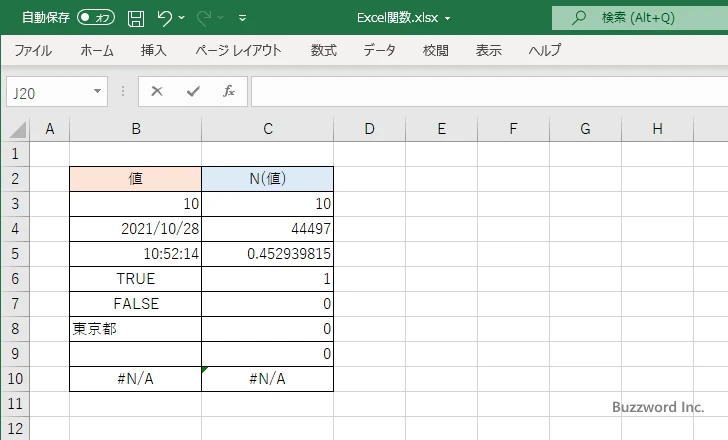The width and height of the screenshot is (728, 440).
Task: Select cell C5 containing 0.452939815
Action: [x=267, y=254]
